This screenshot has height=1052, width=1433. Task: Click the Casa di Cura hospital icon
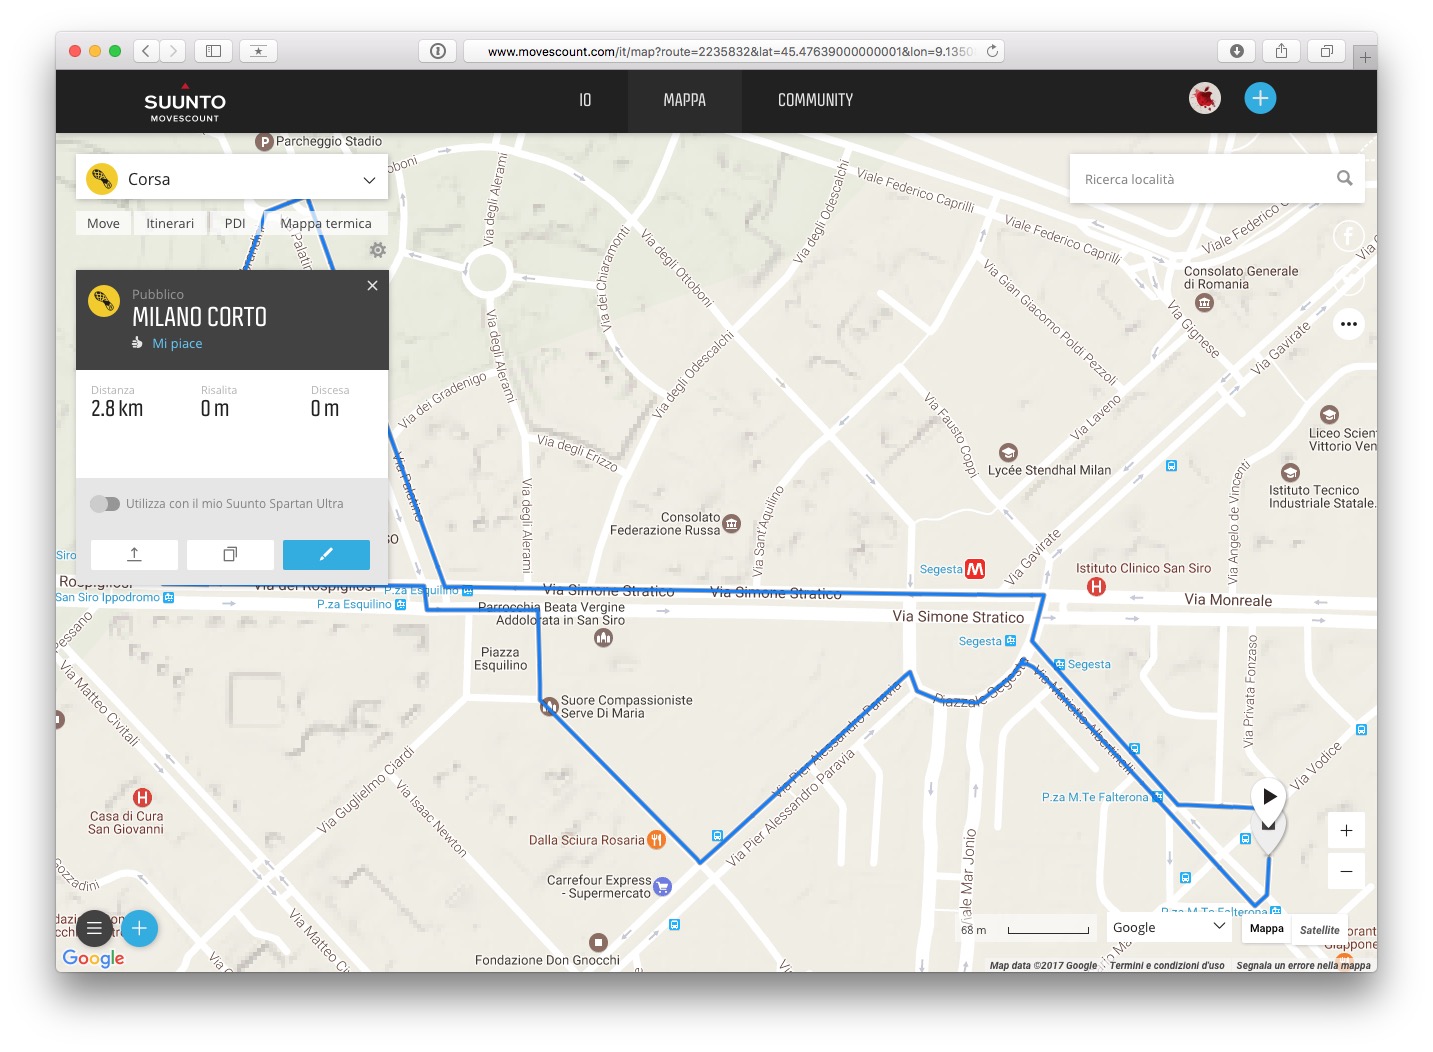click(142, 797)
